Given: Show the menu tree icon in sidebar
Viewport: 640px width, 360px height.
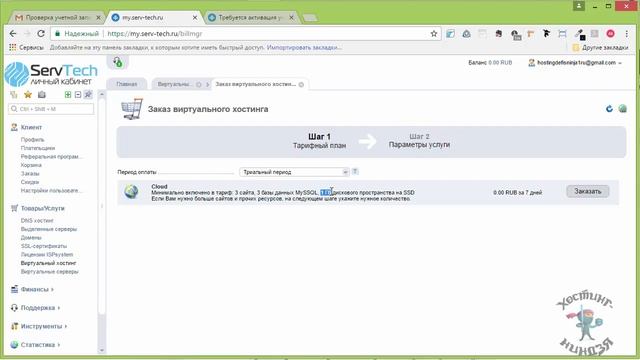Looking at the screenshot, I should coord(14,95).
